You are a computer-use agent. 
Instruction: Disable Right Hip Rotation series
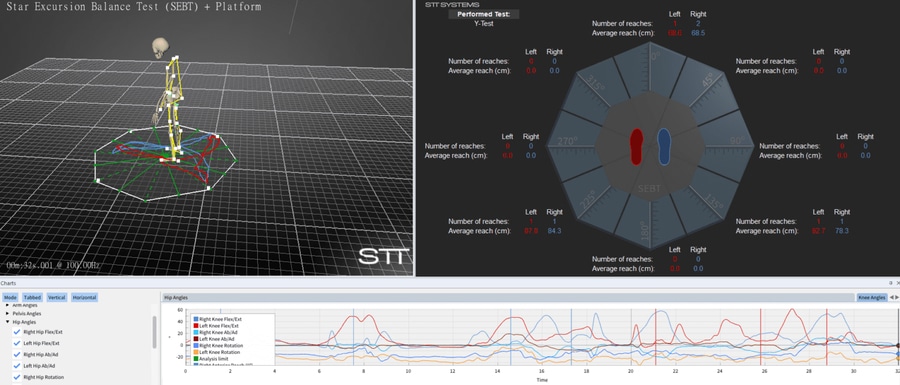click(x=17, y=377)
